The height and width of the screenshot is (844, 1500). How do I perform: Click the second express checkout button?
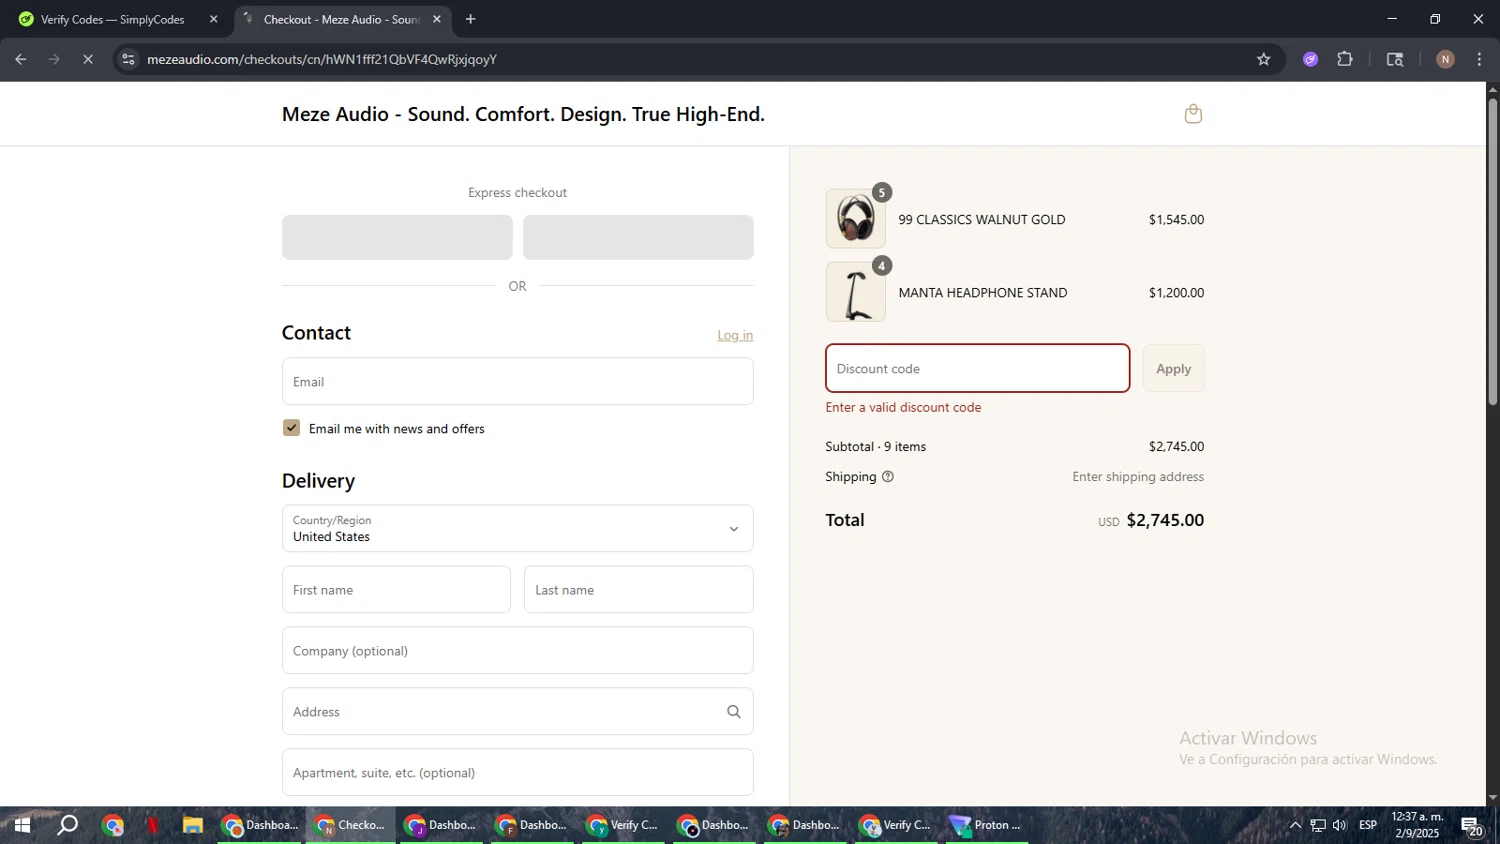638,237
